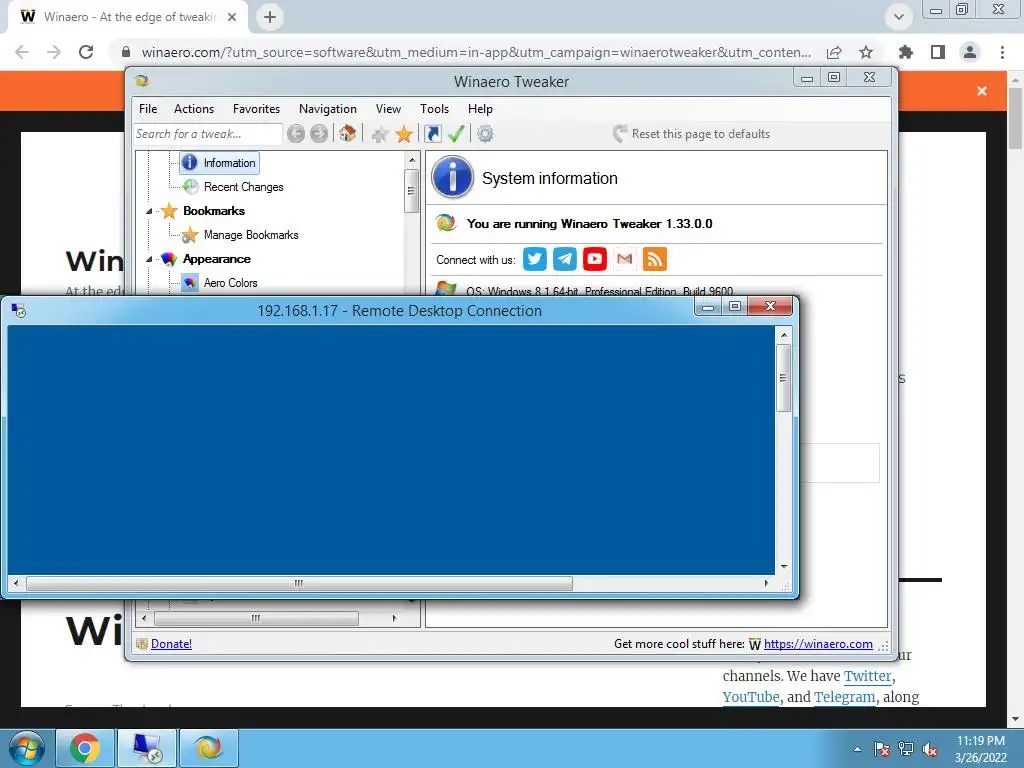Click Tweaker tree horizontal scrollbar thumb
The width and height of the screenshot is (1024, 768).
256,618
